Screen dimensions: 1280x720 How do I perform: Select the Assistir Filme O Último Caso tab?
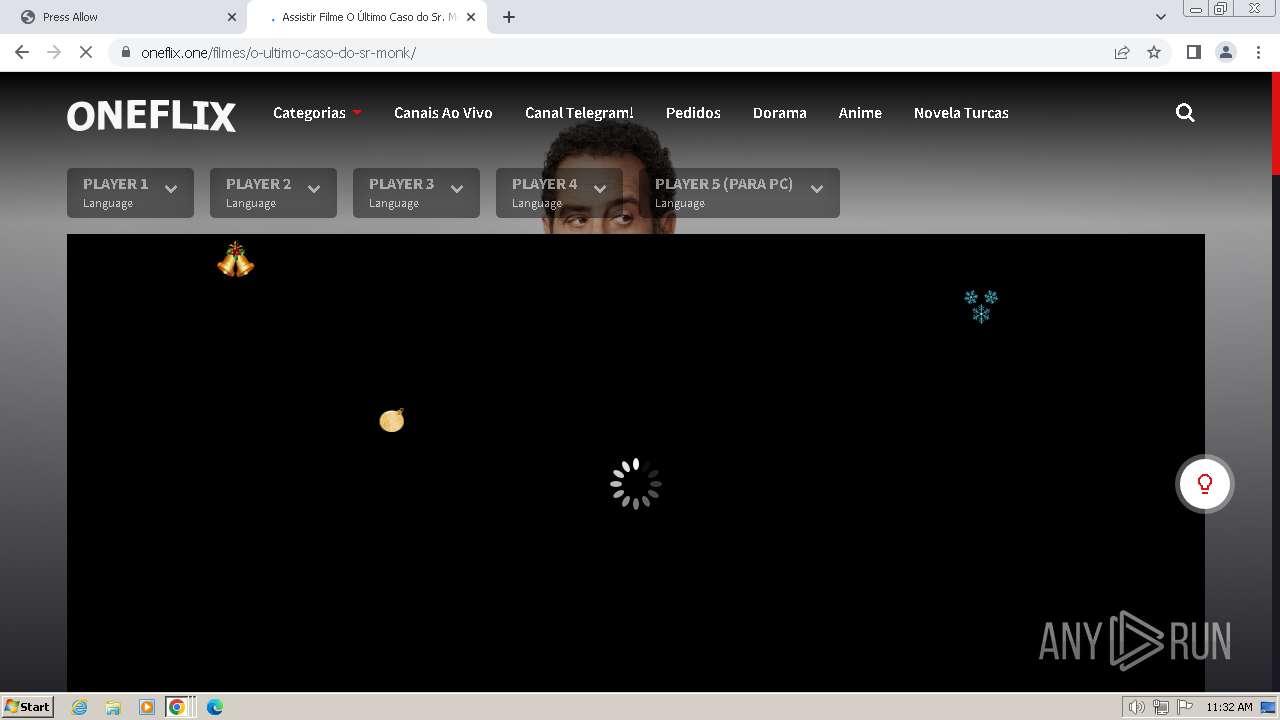[x=366, y=17]
